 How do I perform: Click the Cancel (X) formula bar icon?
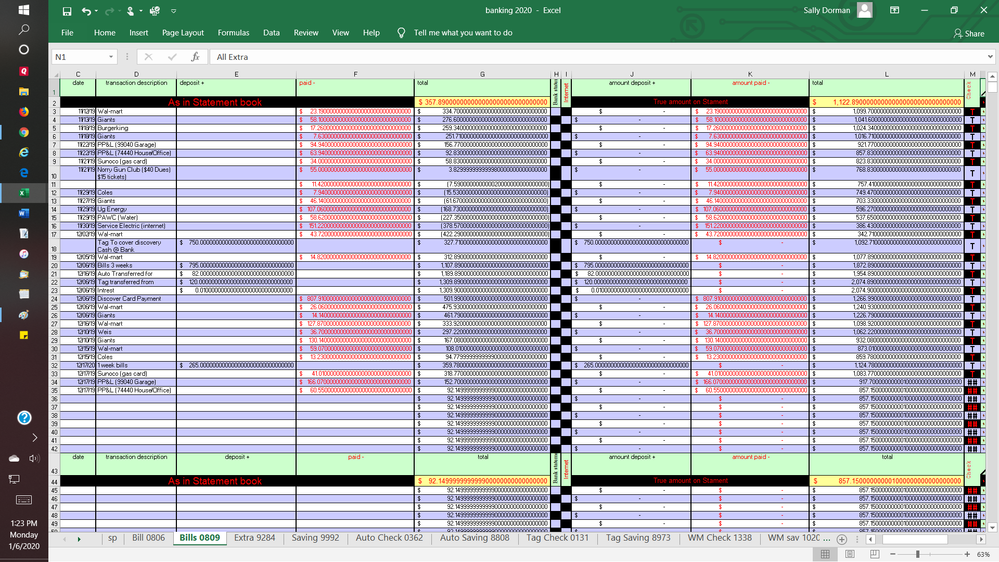click(x=148, y=57)
